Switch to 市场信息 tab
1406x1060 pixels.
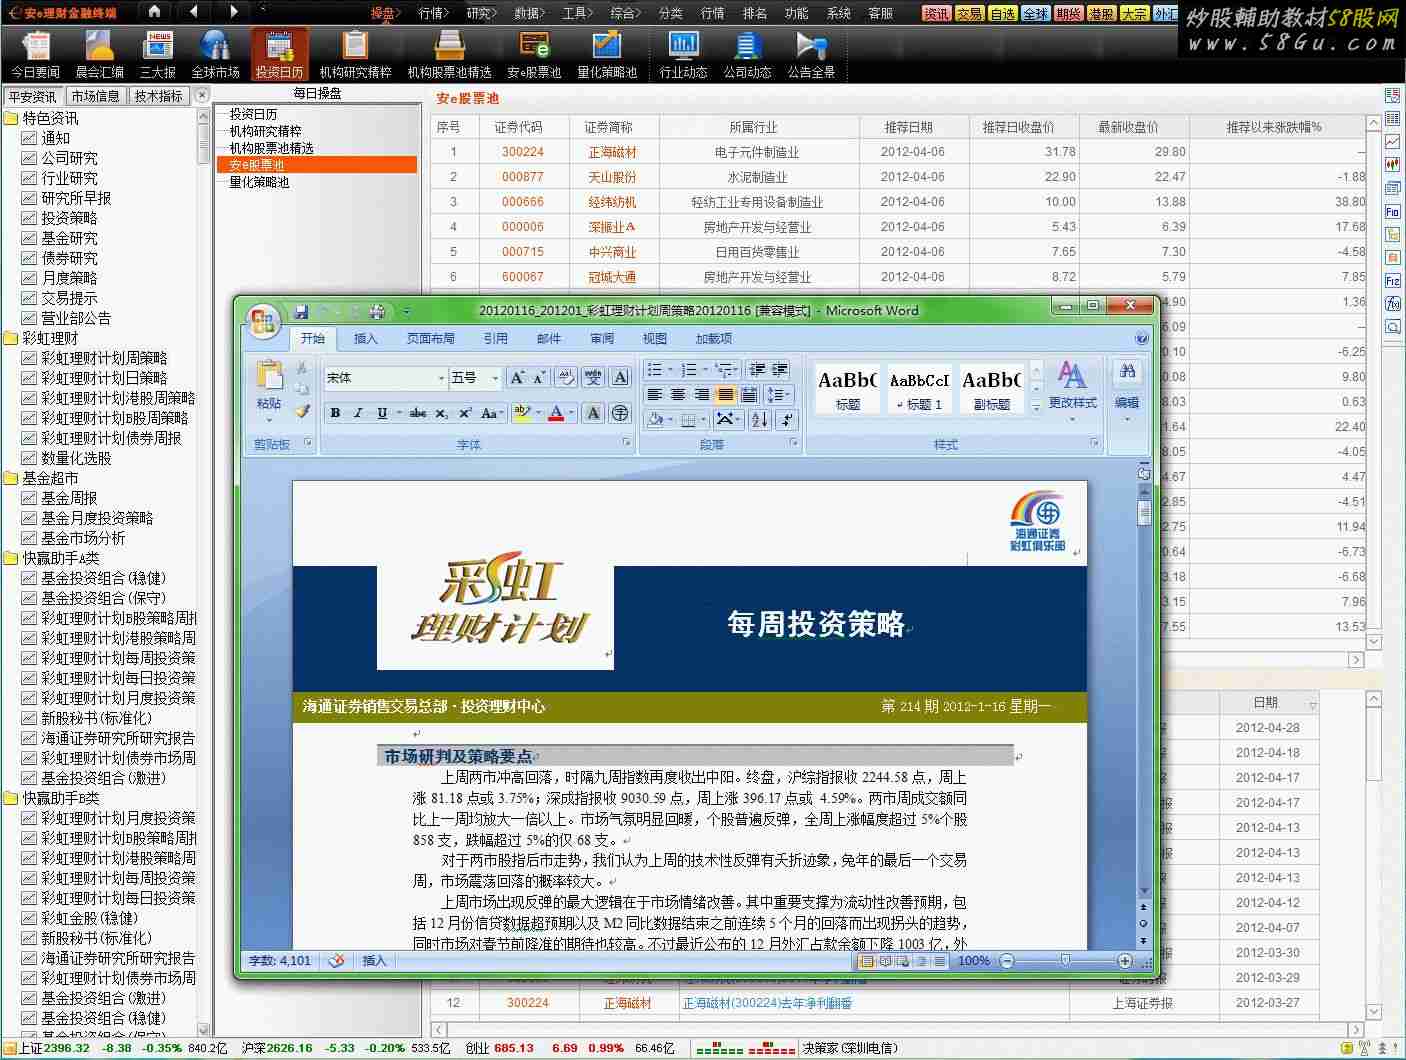tap(95, 96)
